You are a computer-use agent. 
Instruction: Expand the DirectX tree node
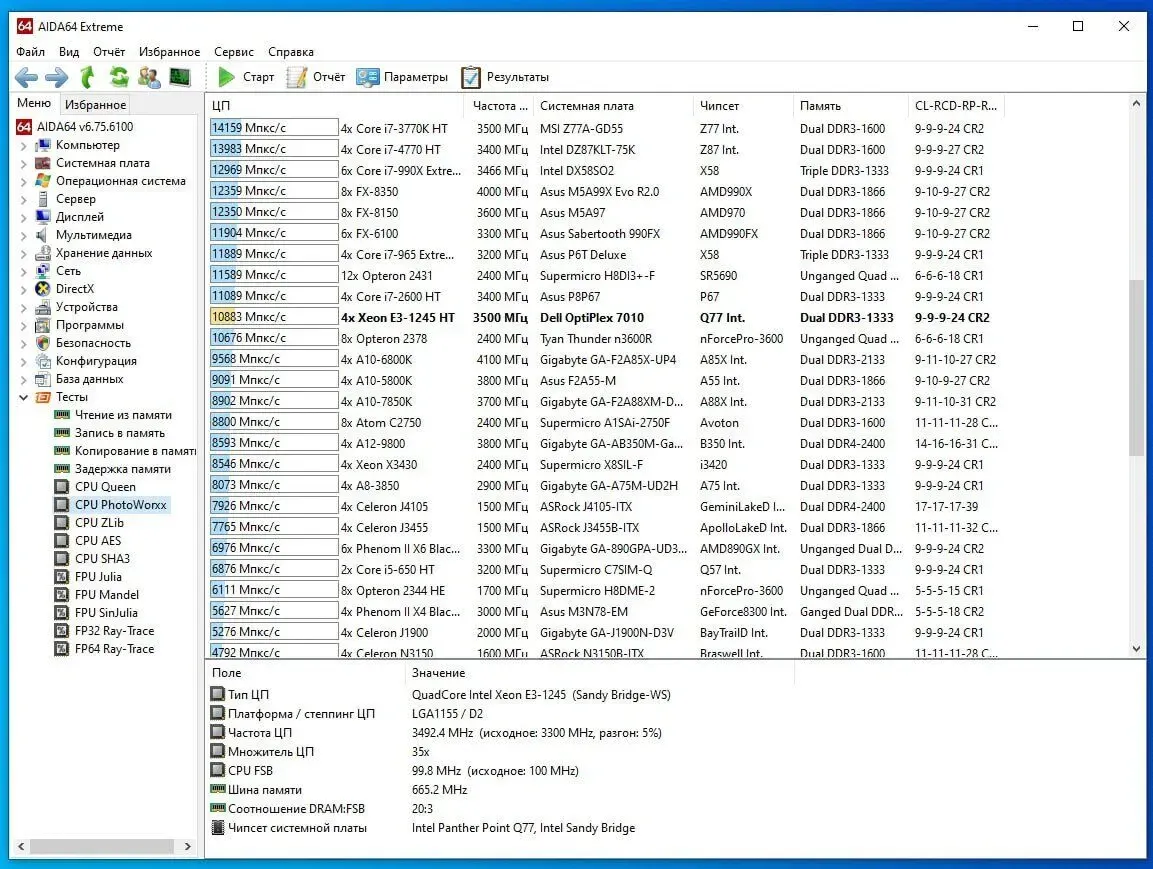click(24, 289)
